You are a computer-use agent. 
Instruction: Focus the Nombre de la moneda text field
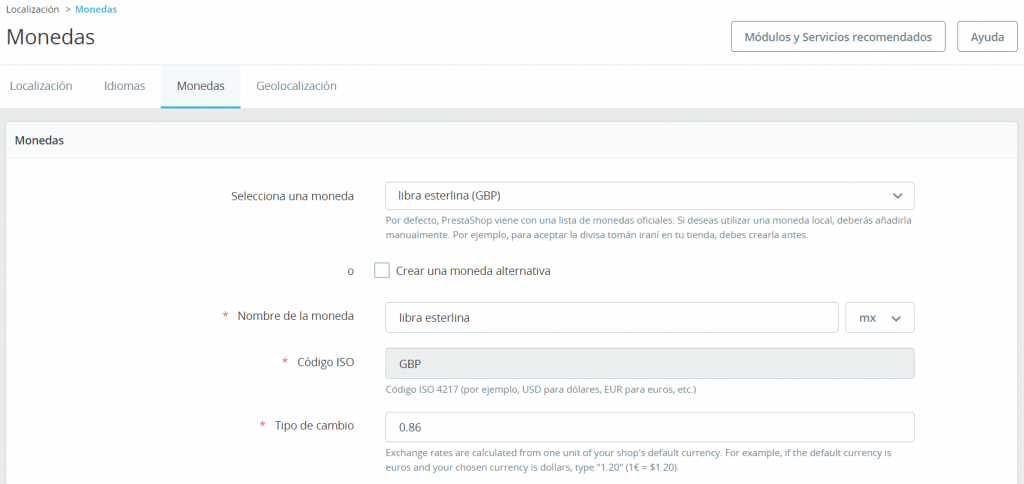(611, 318)
